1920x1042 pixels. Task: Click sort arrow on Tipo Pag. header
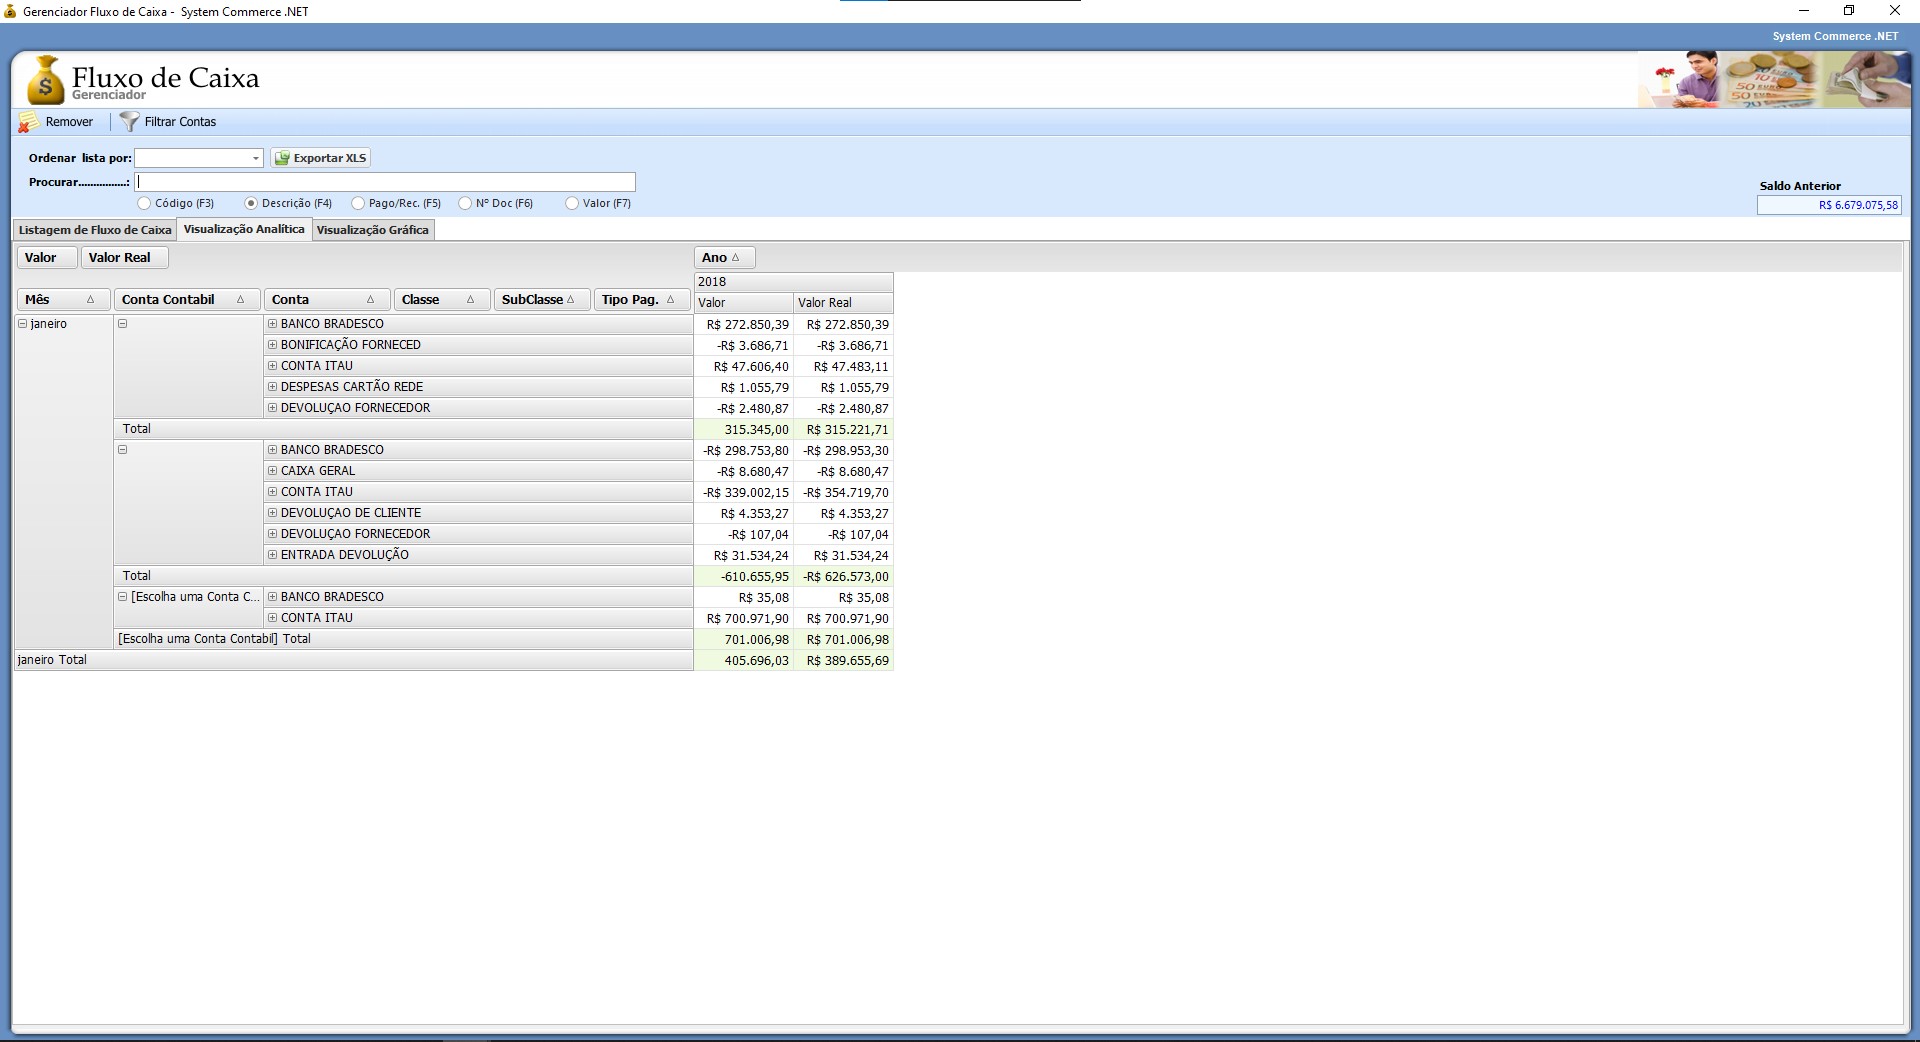point(670,300)
